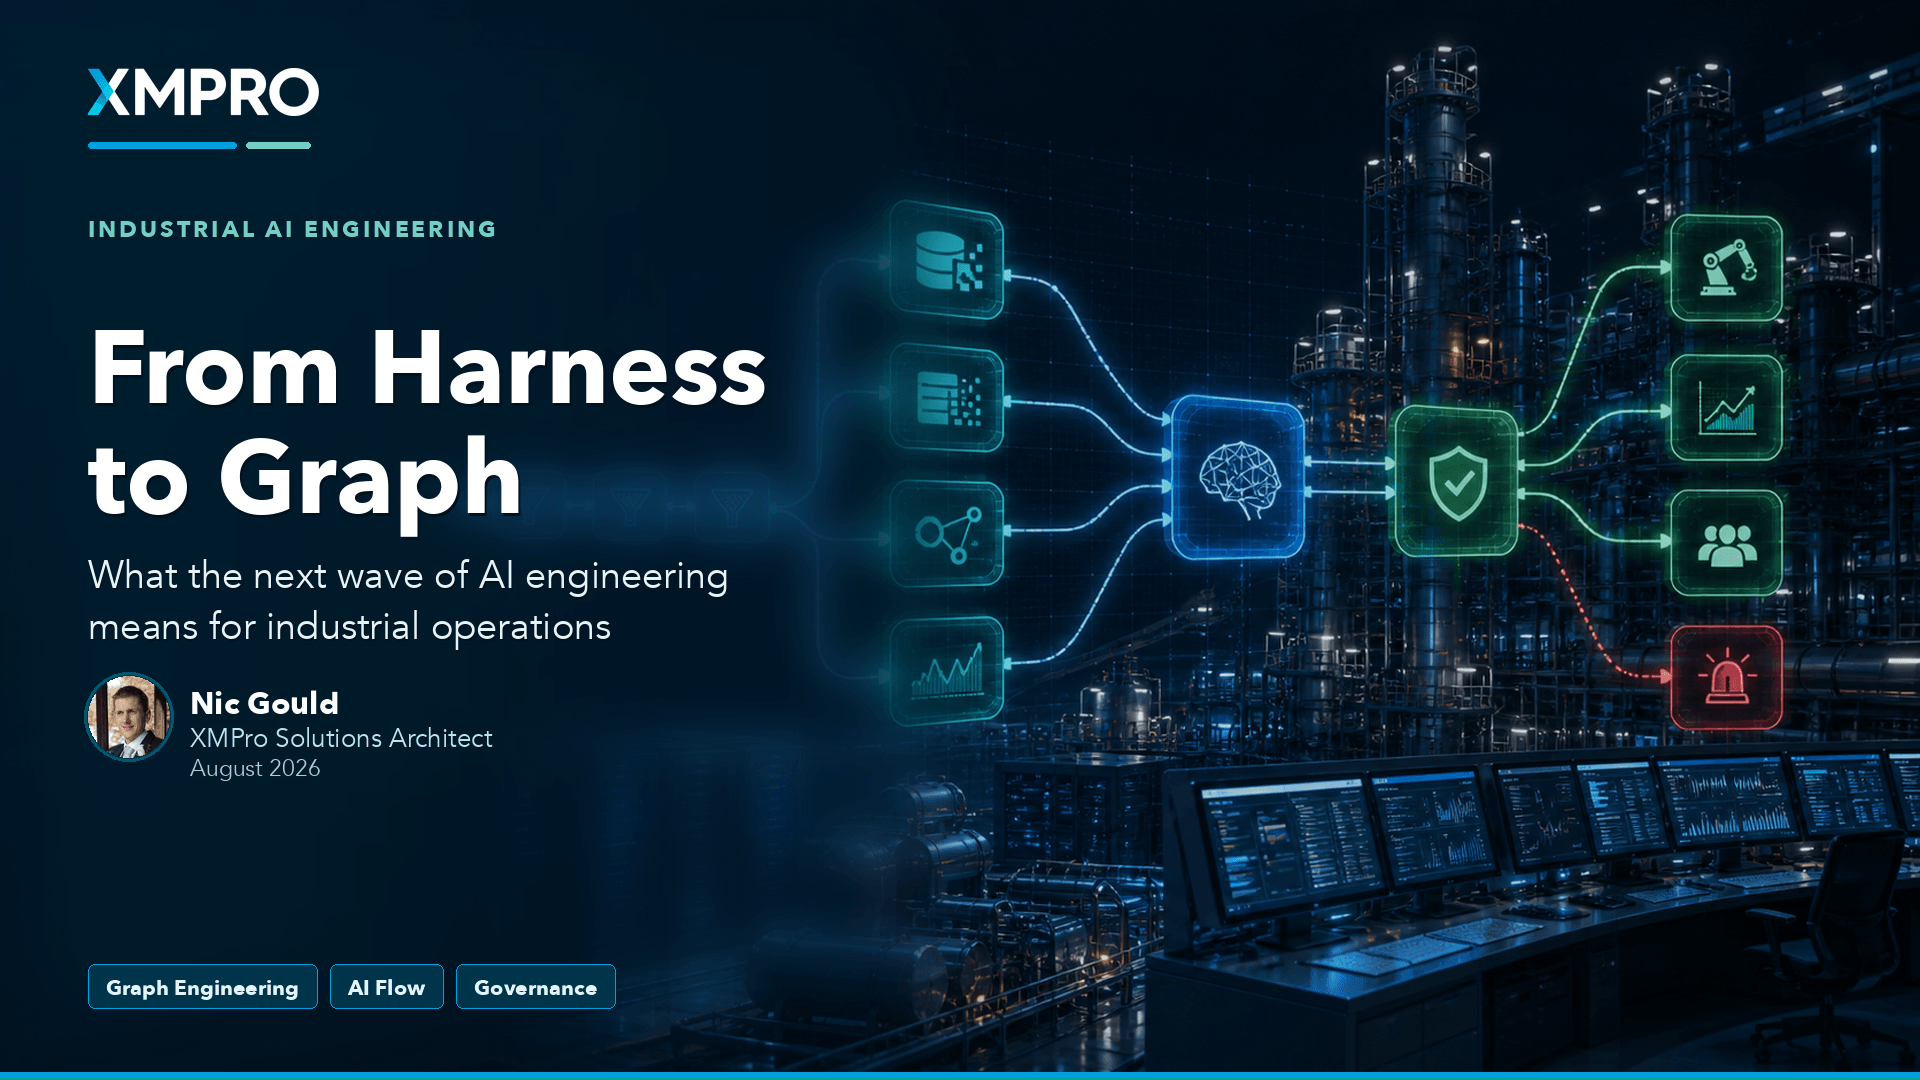The width and height of the screenshot is (1920, 1080).
Task: Click the AI brain node icon
Action: [x=1238, y=477]
